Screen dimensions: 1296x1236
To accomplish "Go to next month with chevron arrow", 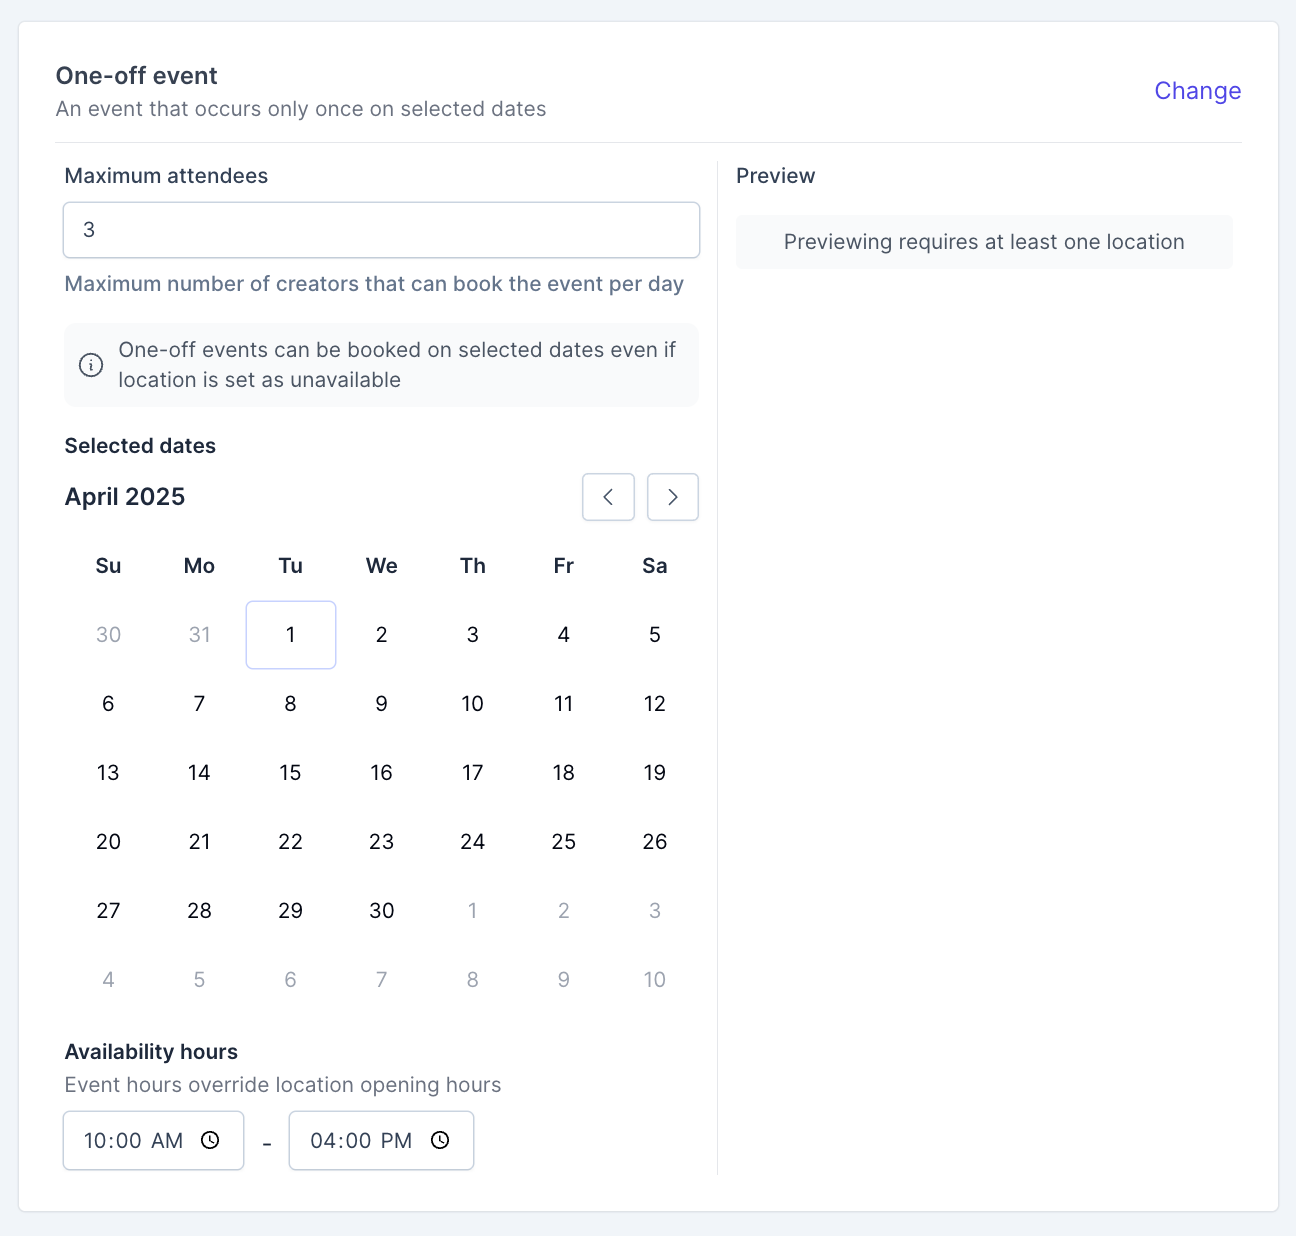I will 673,497.
